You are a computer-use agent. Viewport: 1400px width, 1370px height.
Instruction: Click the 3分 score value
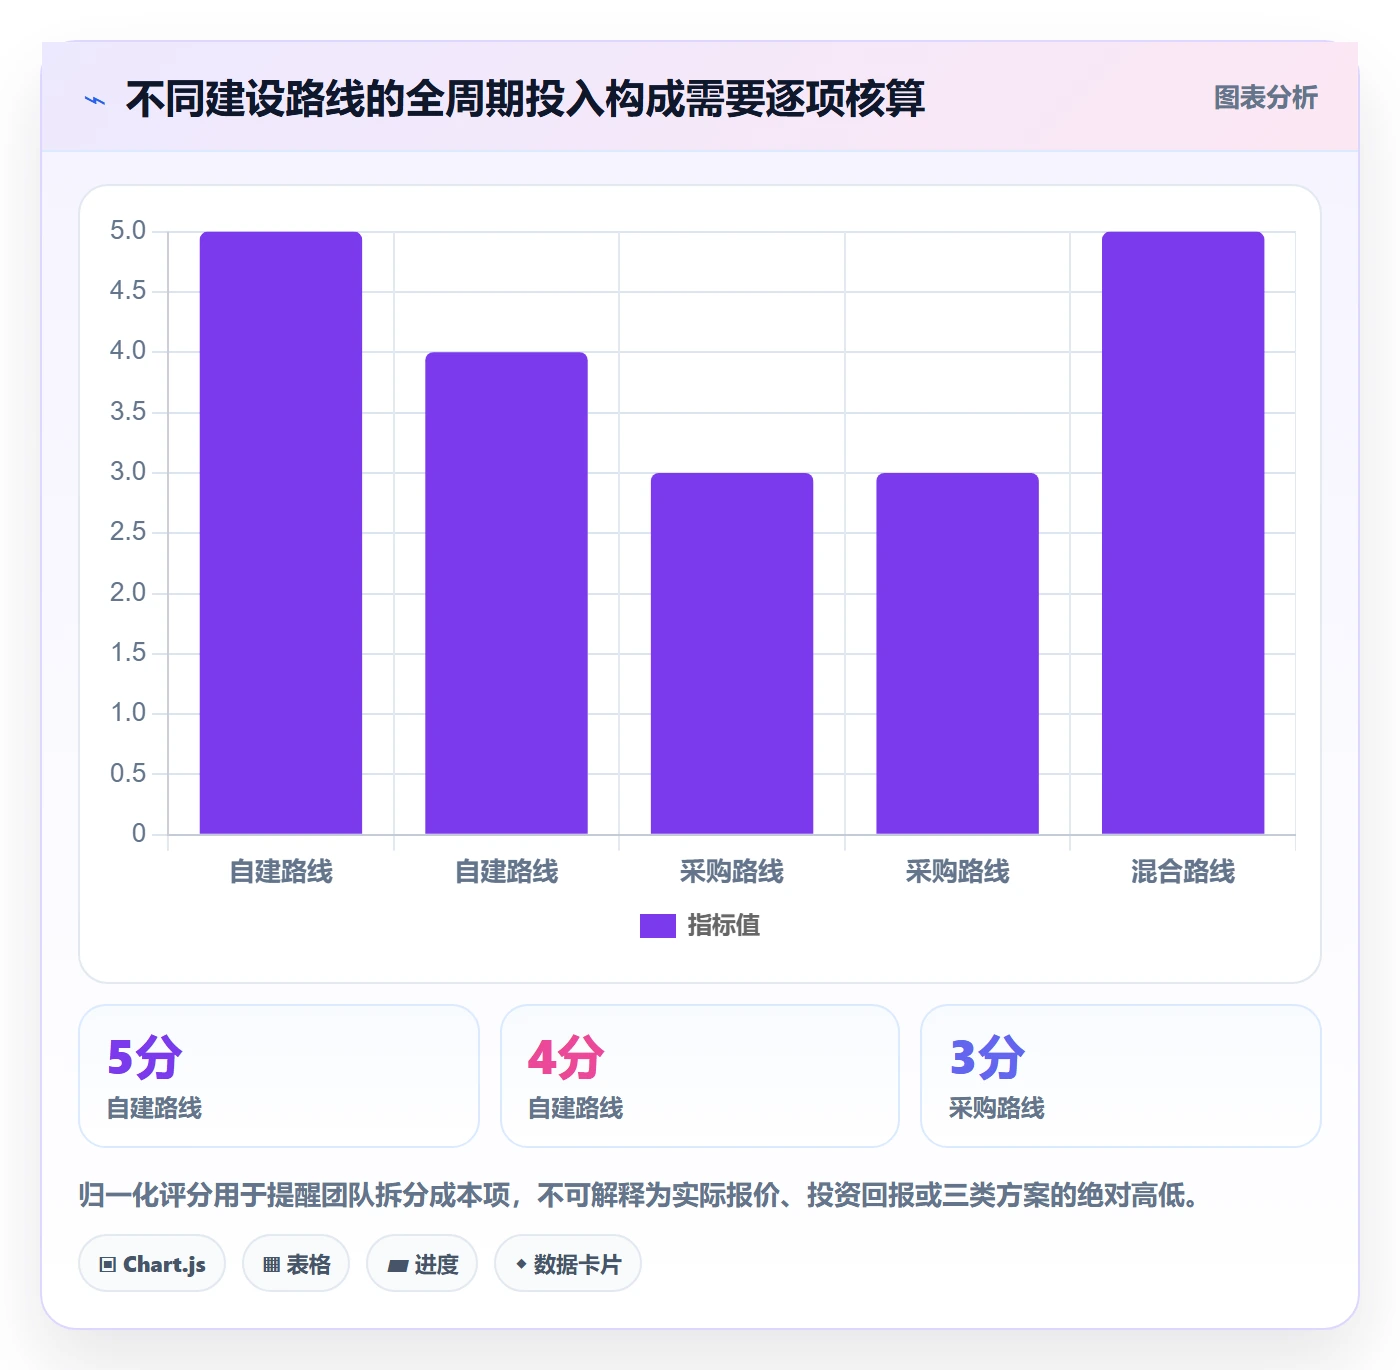click(x=987, y=1057)
